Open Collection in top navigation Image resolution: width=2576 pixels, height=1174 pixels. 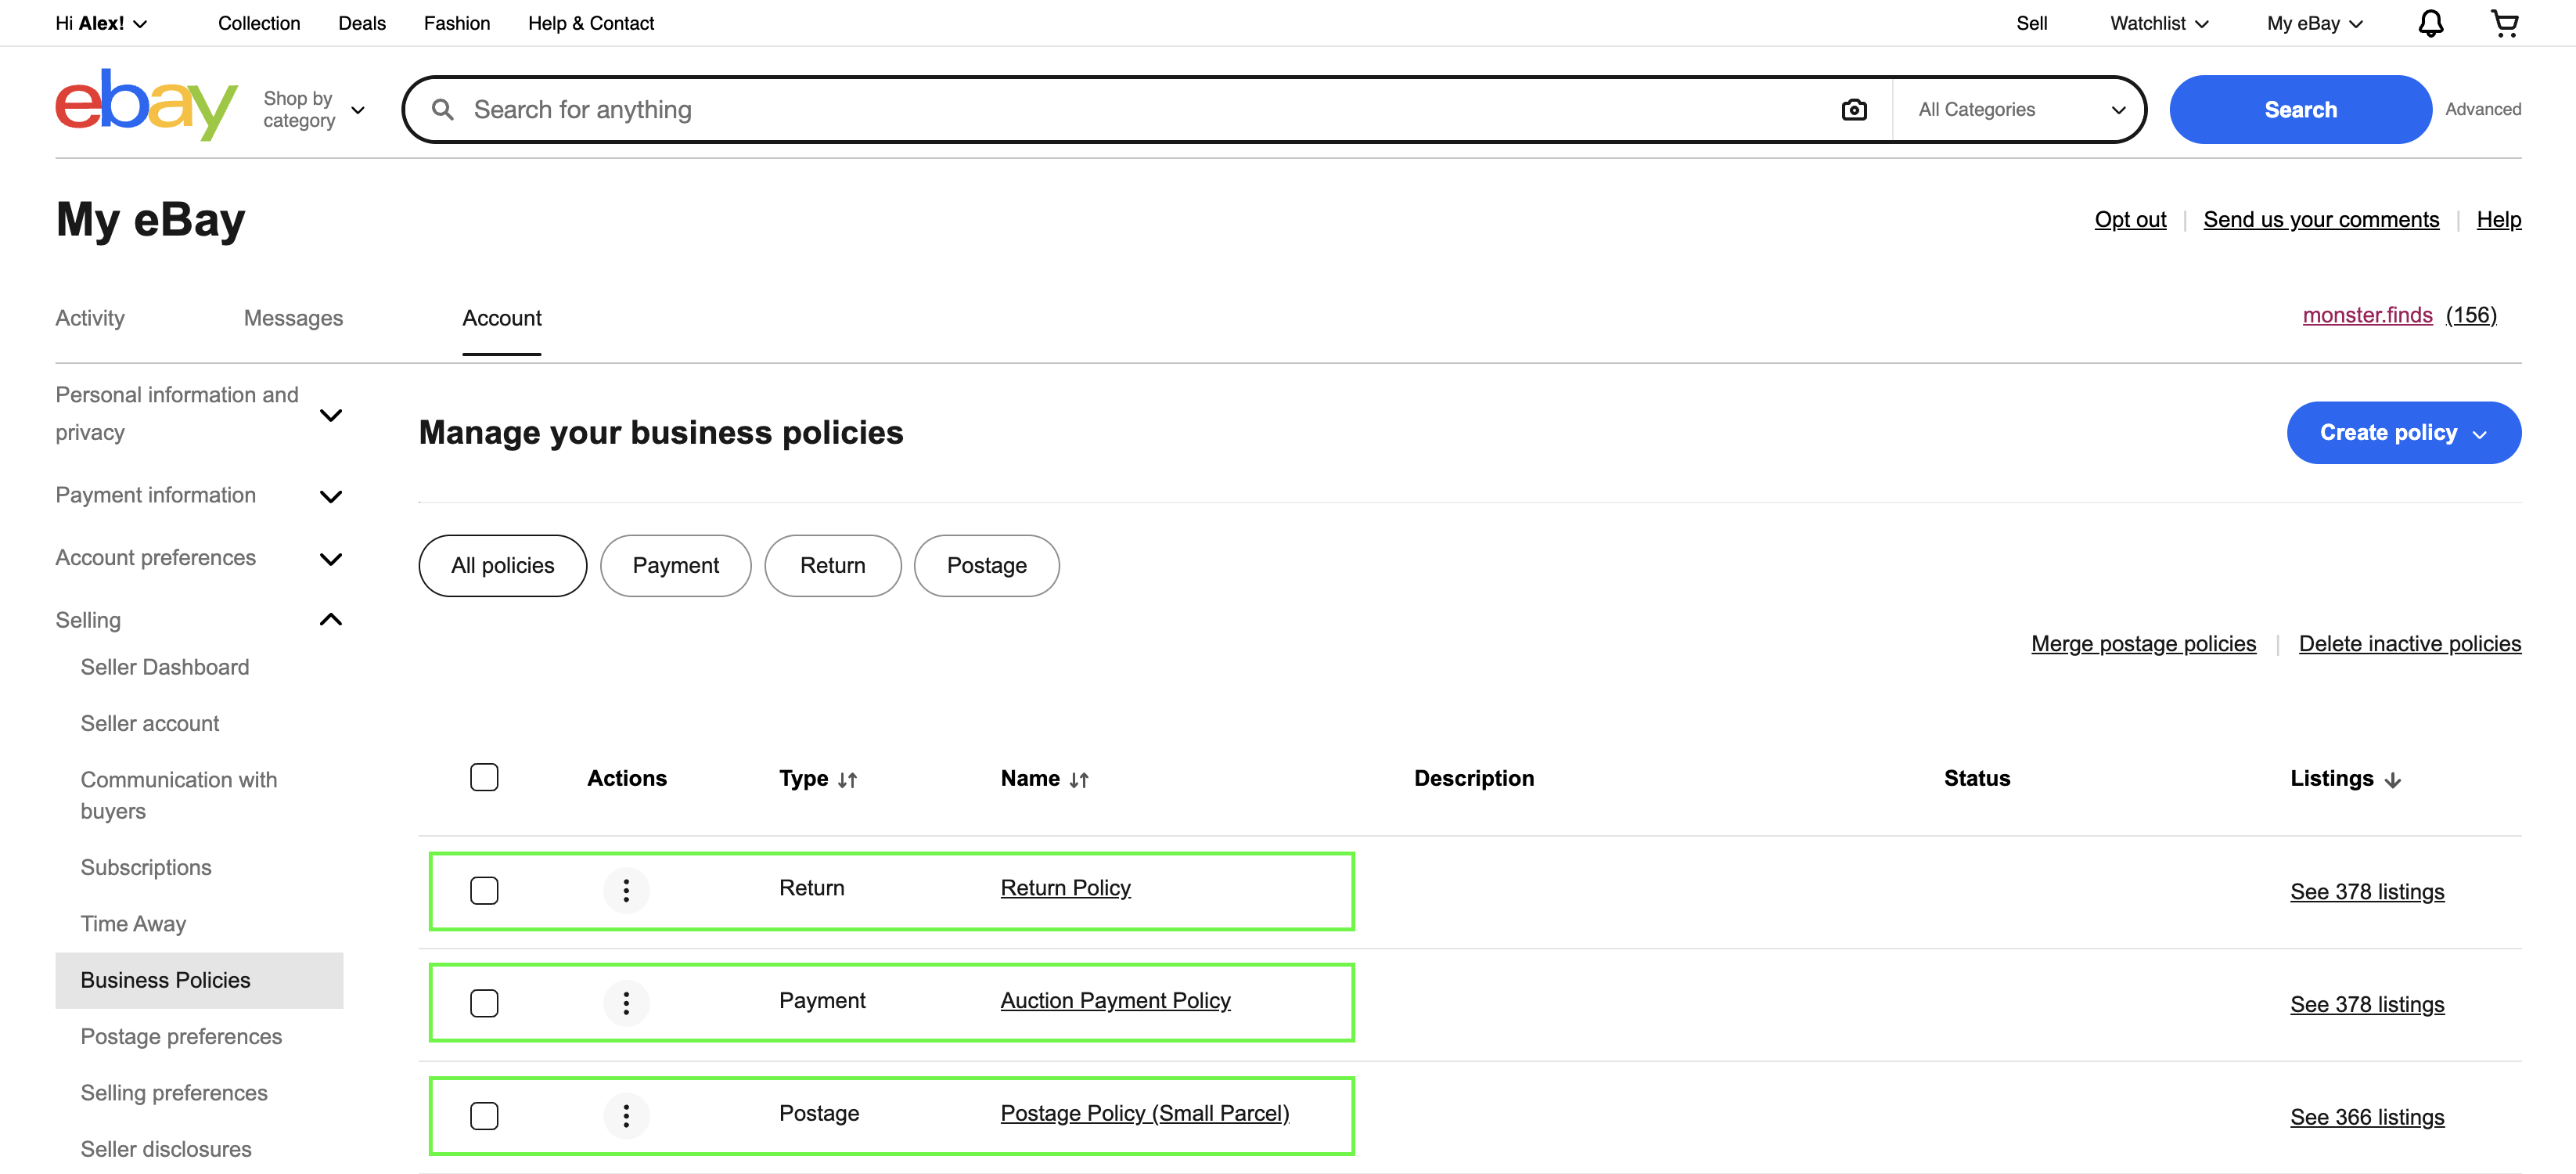[x=259, y=23]
